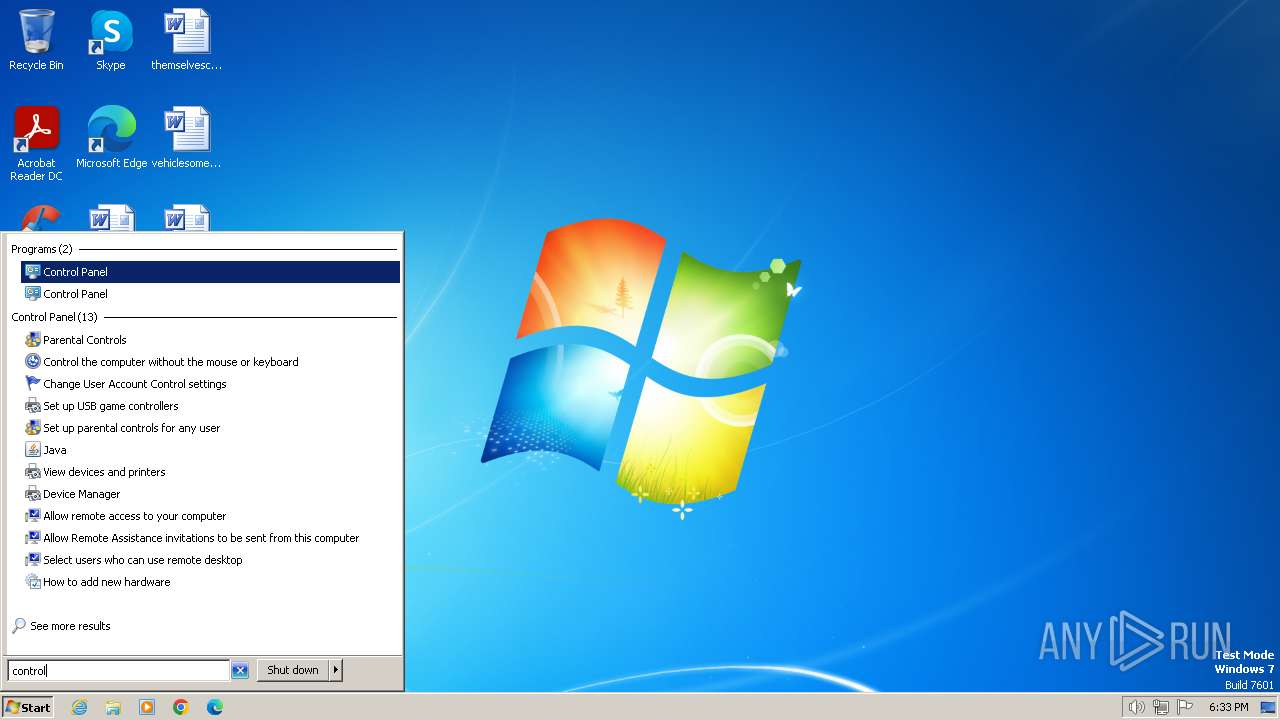
Task: Open Acrobat Reader DC desktop shortcut
Action: point(36,144)
